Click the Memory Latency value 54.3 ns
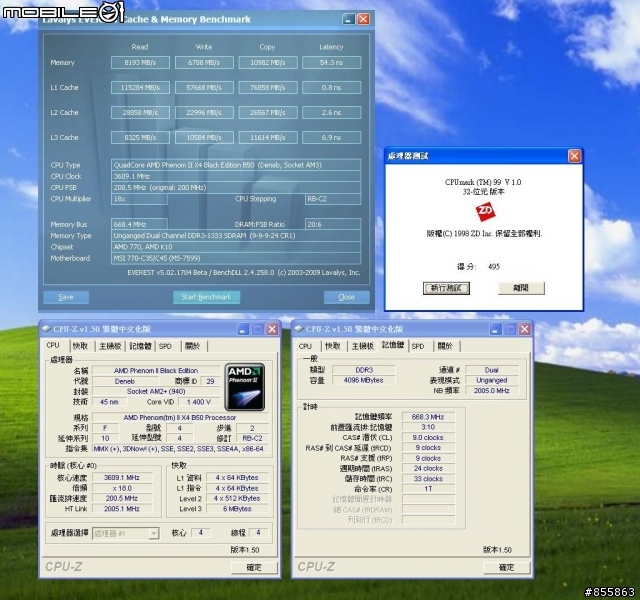The height and width of the screenshot is (600, 640). [x=331, y=62]
